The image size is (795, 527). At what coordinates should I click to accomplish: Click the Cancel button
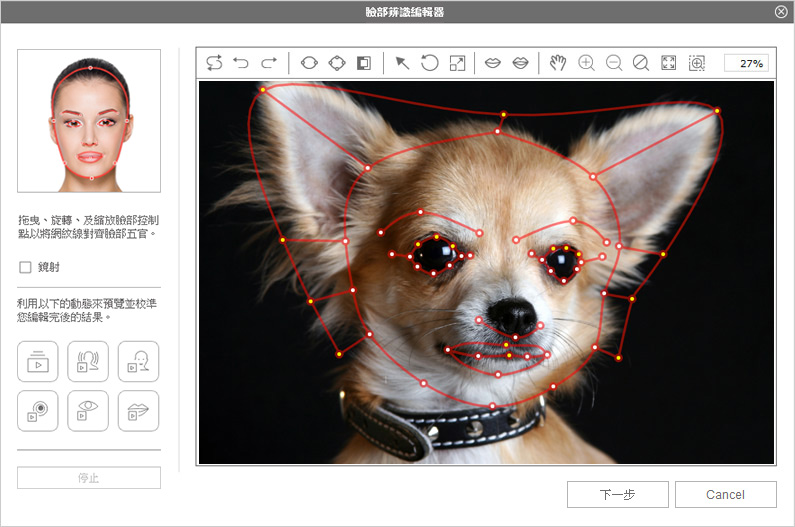point(725,494)
